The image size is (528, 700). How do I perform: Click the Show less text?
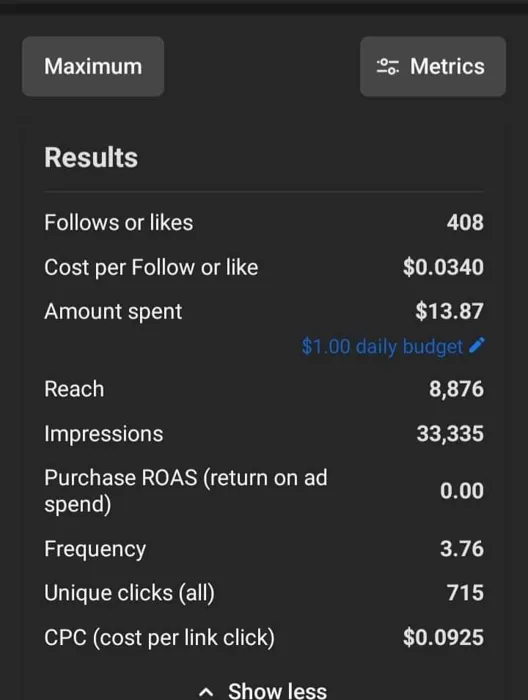click(x=277, y=690)
